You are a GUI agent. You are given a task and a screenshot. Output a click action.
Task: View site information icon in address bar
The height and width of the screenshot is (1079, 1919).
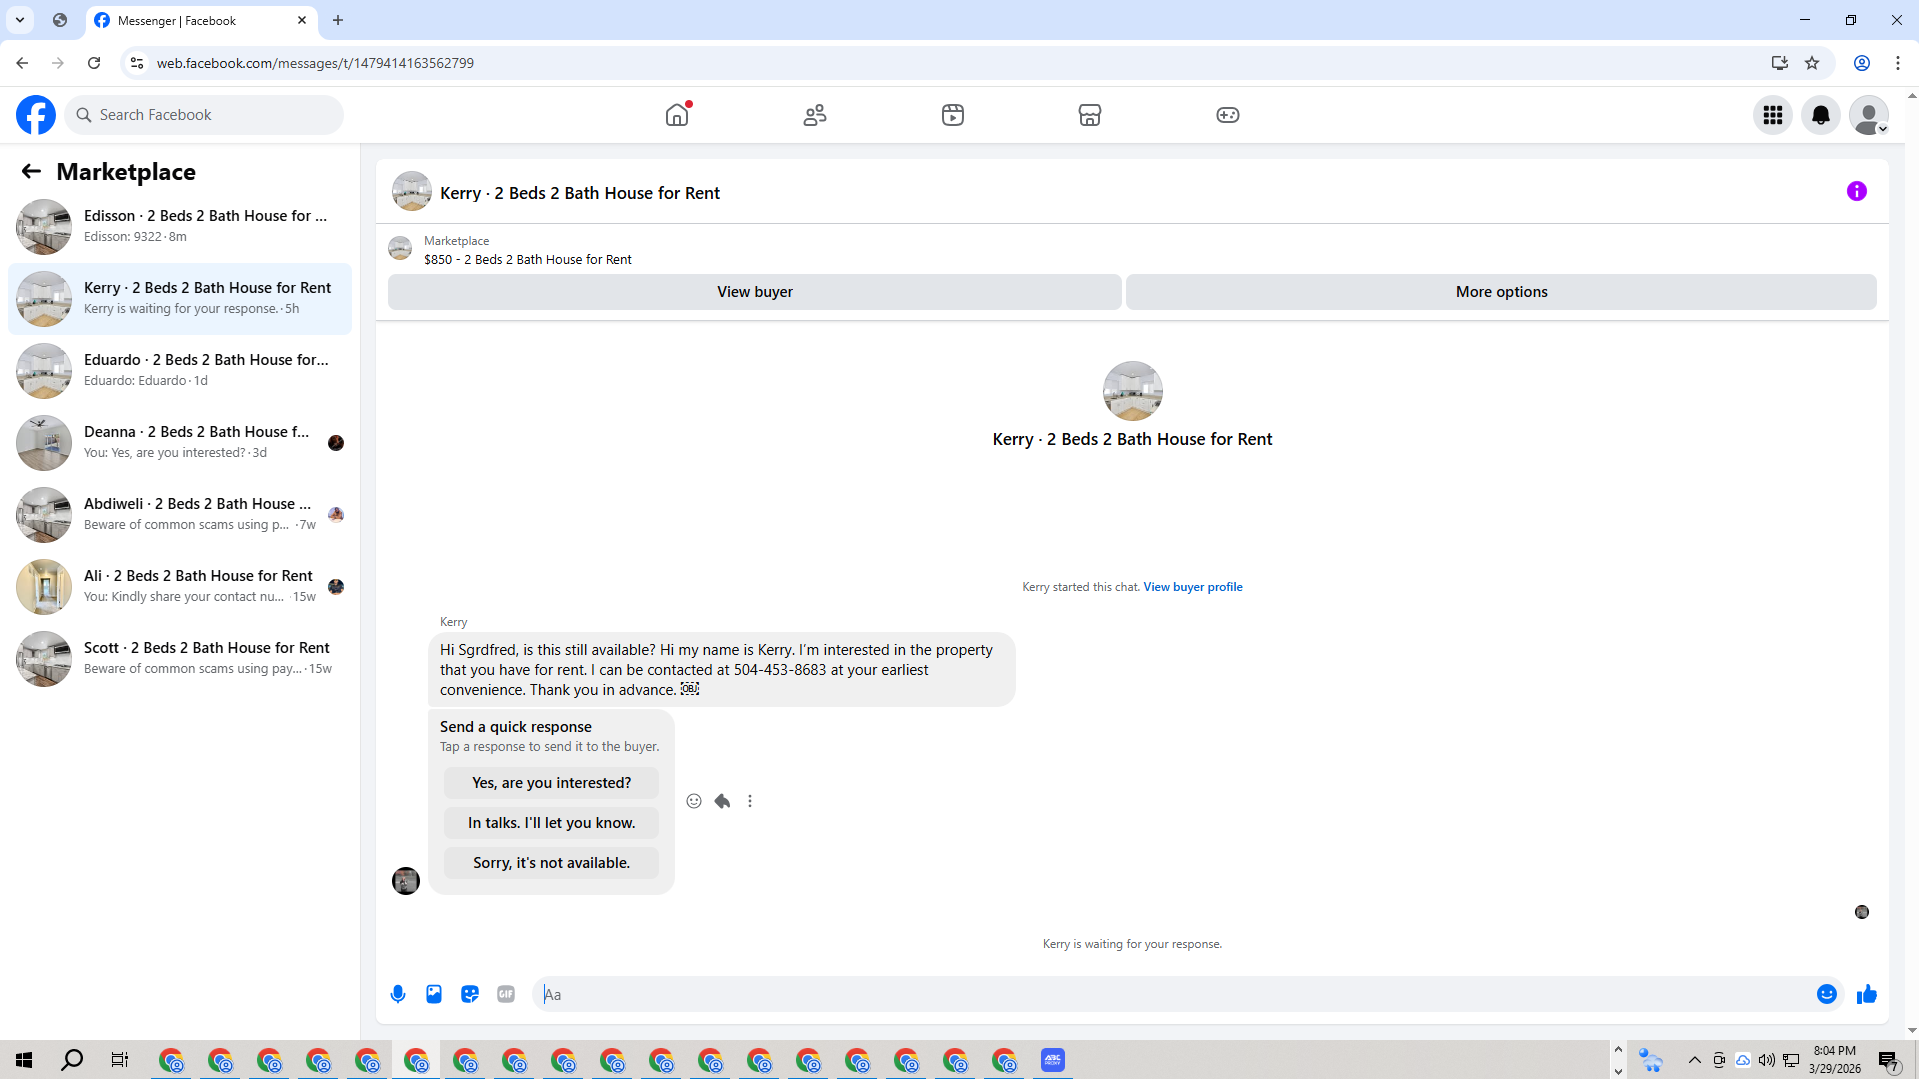click(x=137, y=63)
